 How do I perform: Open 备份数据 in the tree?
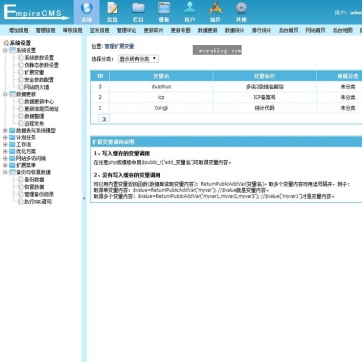point(34,180)
